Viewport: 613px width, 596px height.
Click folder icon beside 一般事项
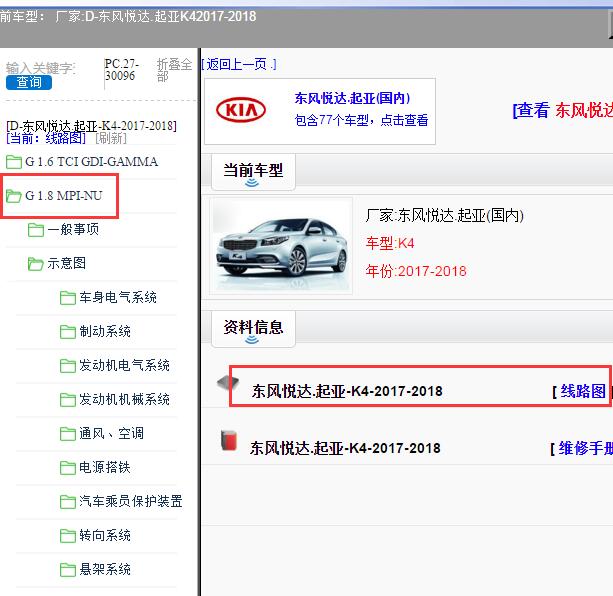click(x=36, y=229)
